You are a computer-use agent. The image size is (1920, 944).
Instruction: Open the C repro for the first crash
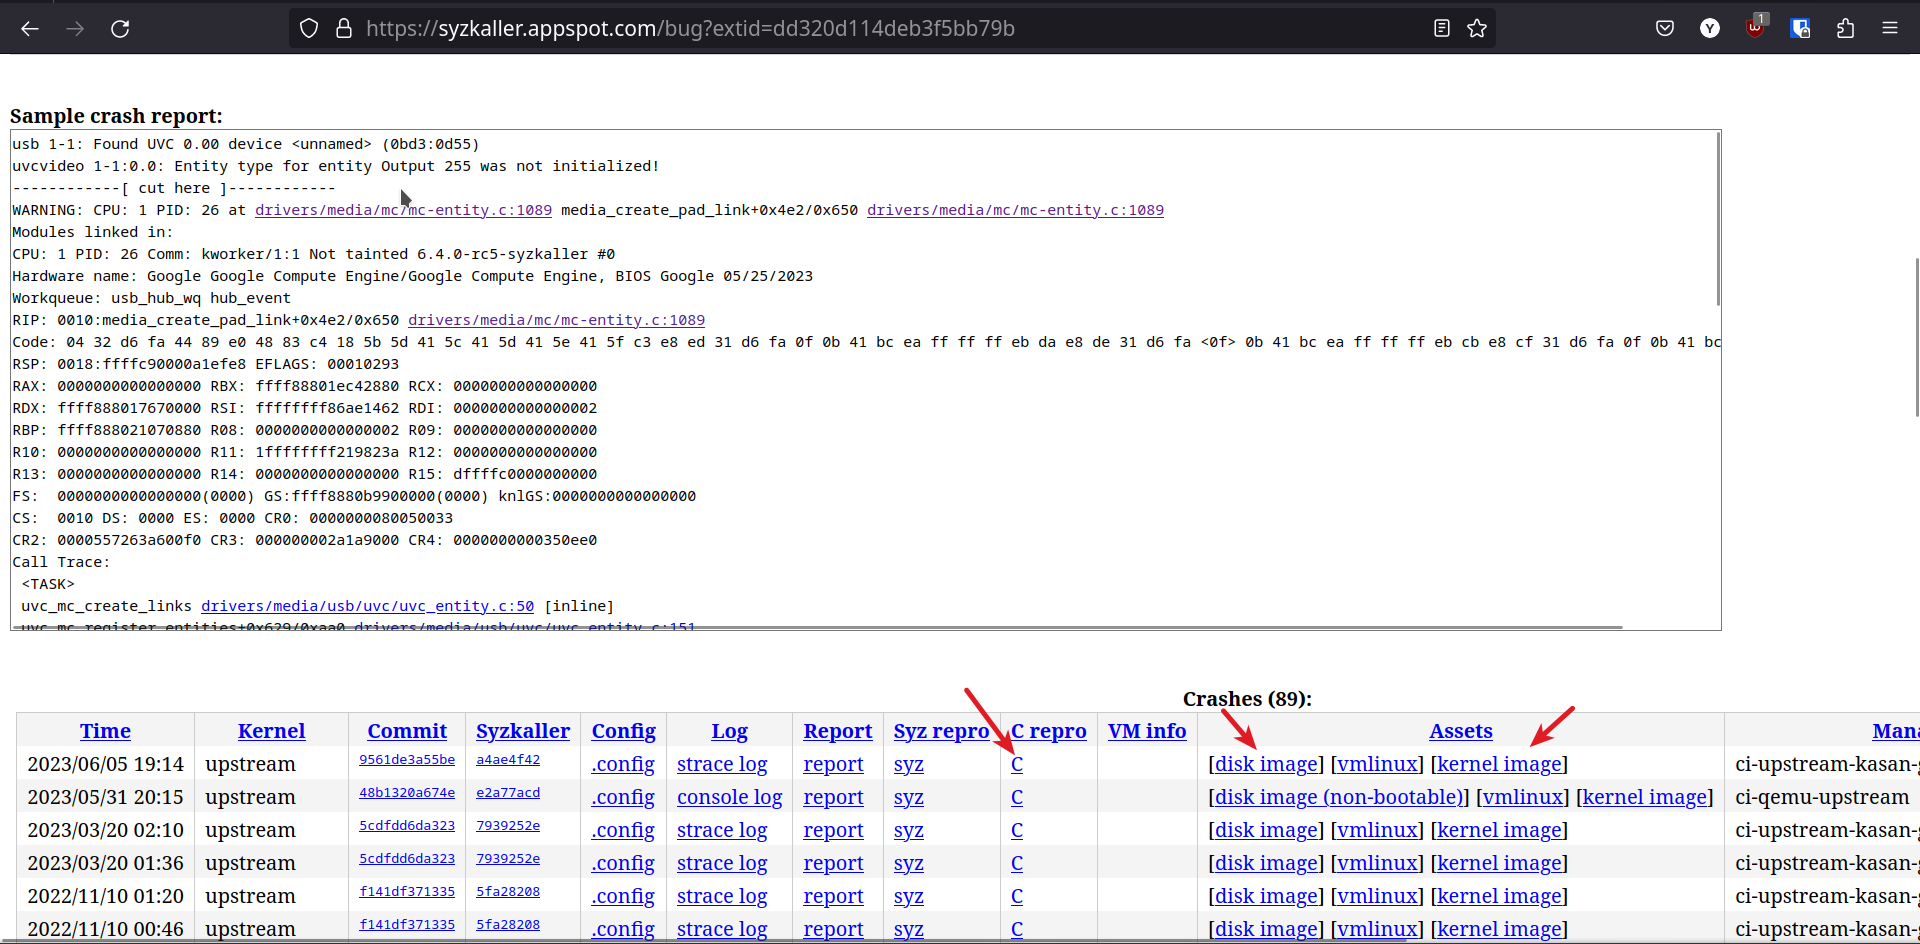coord(1017,764)
